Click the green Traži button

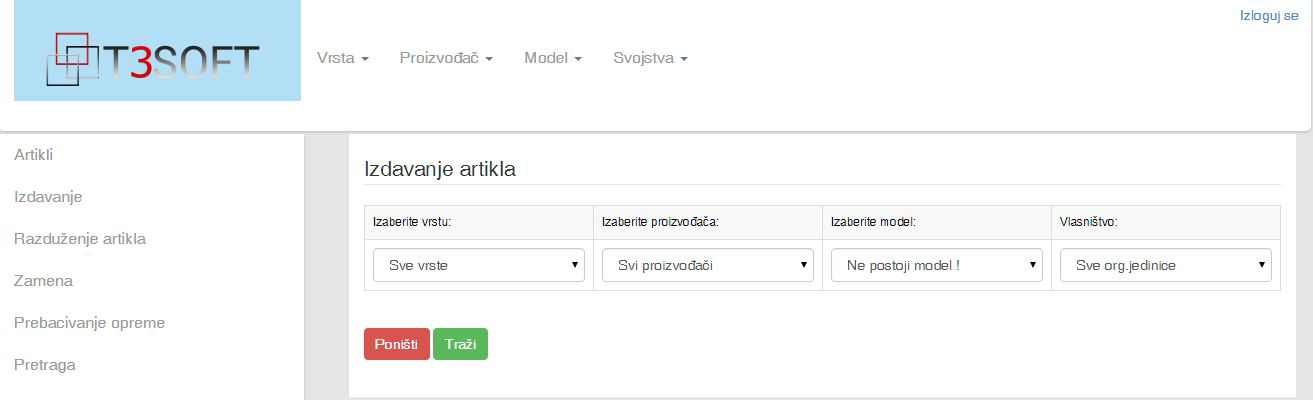pyautogui.click(x=460, y=344)
